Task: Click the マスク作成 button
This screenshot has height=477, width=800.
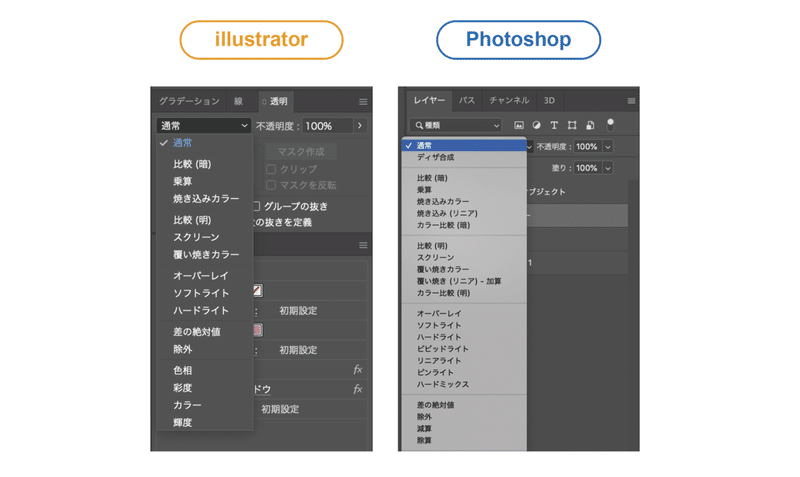Action: 301,152
